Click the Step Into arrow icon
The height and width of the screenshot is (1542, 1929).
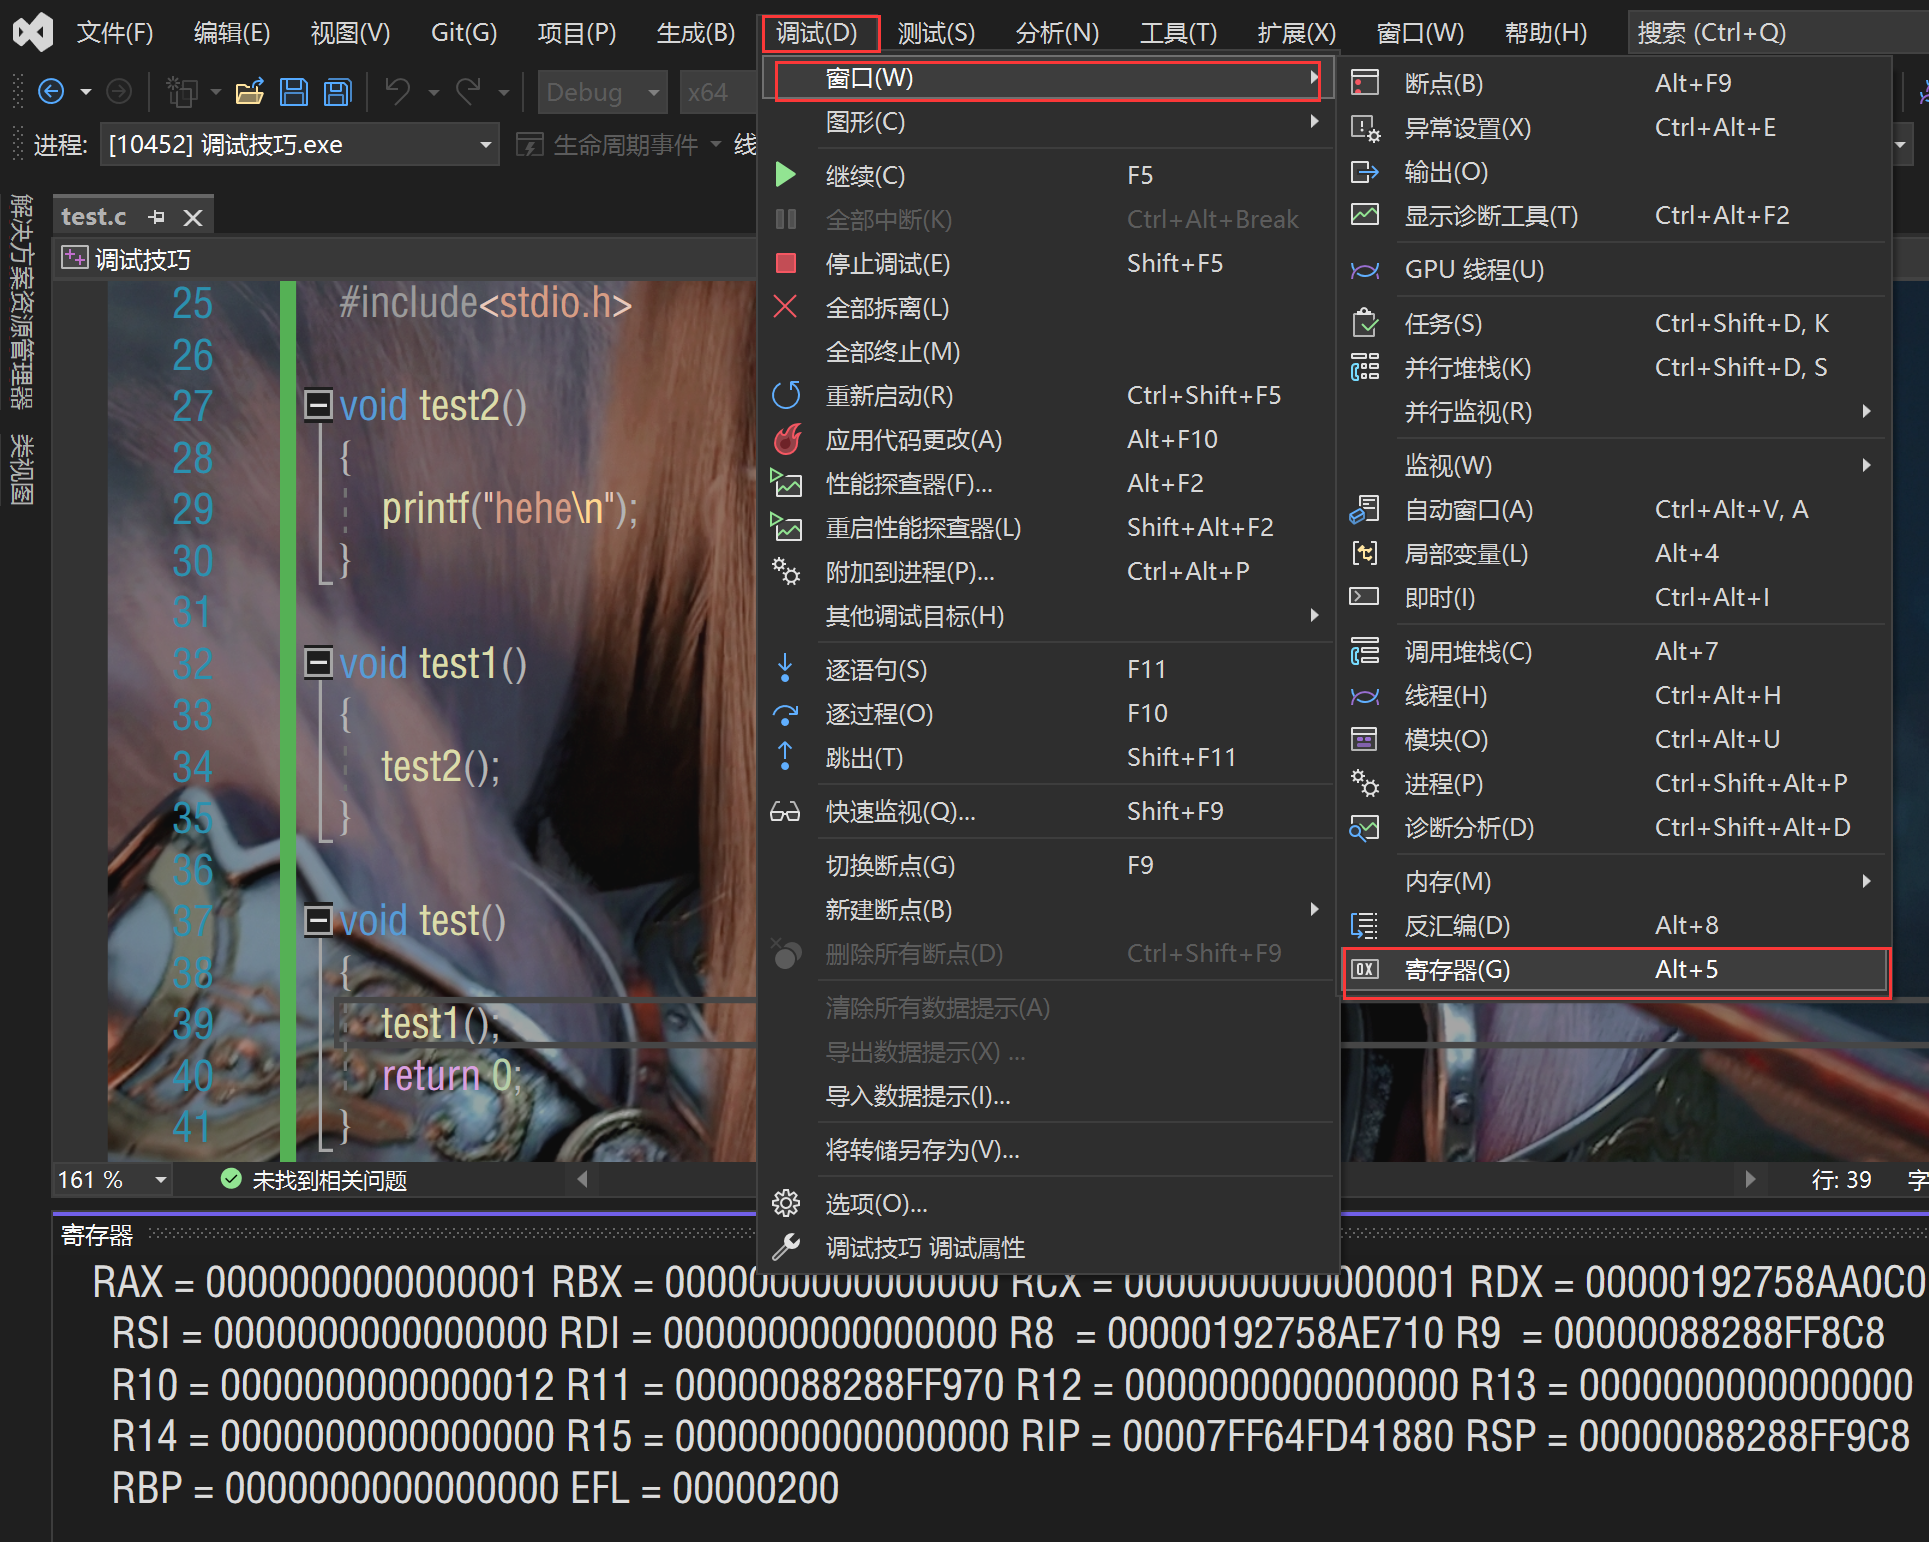(785, 668)
